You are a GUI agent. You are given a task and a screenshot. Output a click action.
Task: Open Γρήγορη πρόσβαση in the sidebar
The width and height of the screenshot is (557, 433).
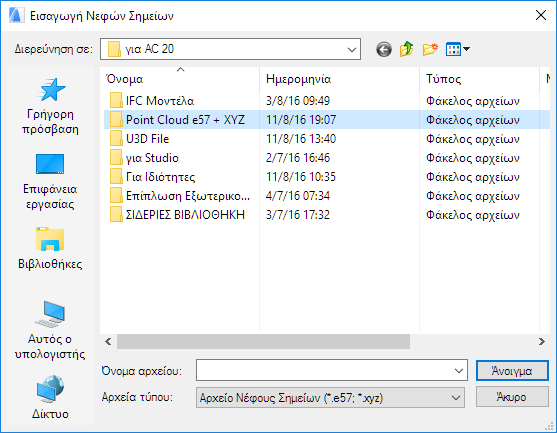50,107
